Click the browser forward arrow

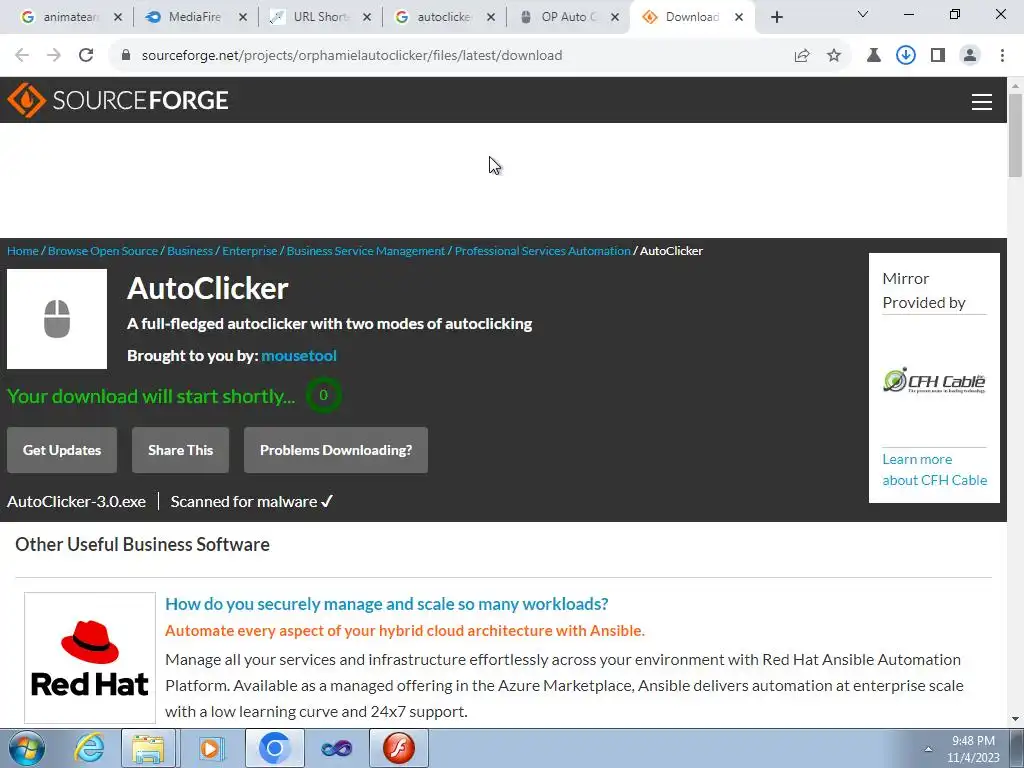pyautogui.click(x=54, y=55)
